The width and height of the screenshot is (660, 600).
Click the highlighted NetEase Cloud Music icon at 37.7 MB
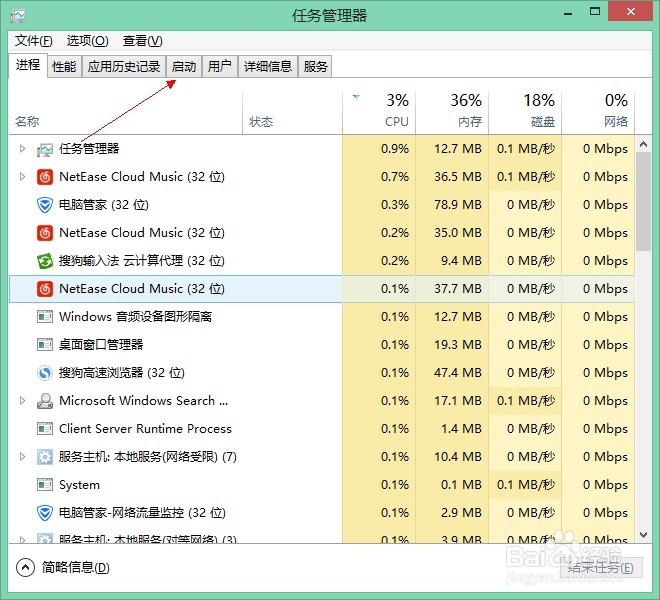(45, 289)
